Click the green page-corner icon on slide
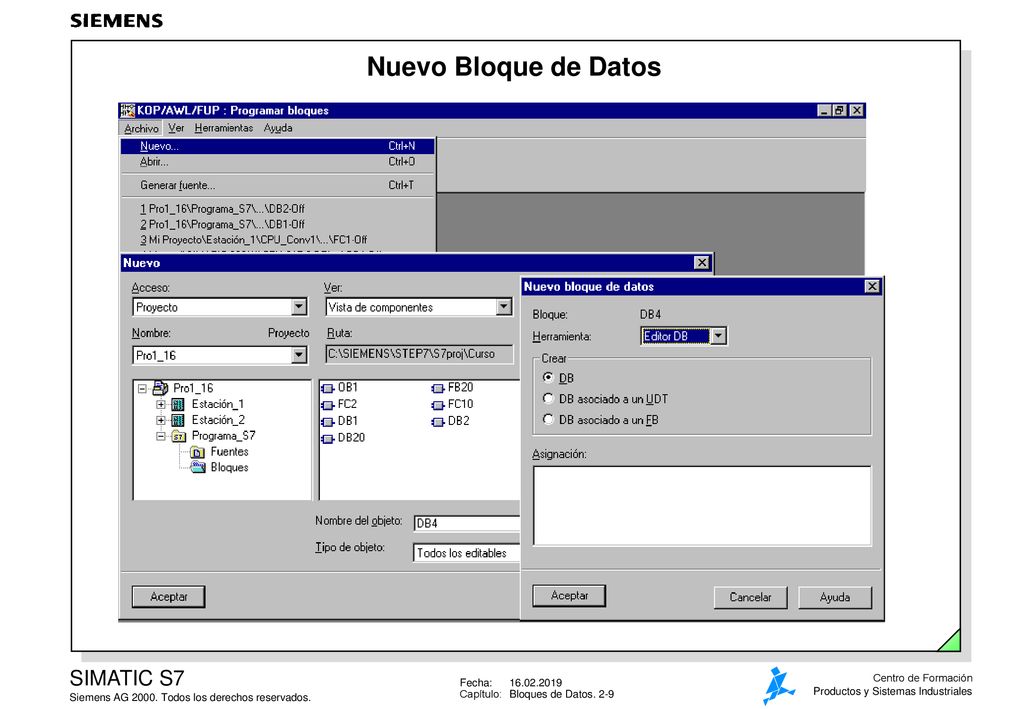Viewport: 1024px width, 709px height. coord(951,642)
